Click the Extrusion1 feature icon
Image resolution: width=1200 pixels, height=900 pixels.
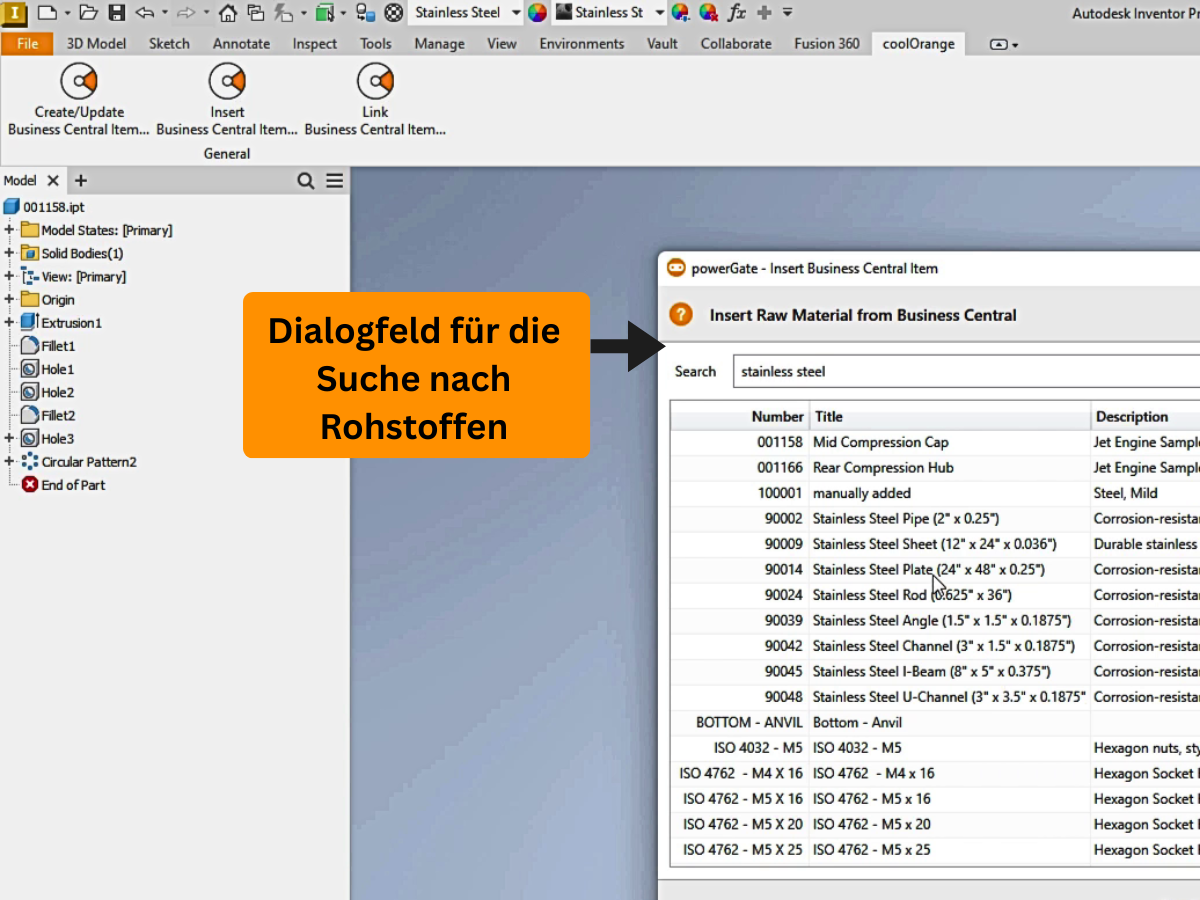coord(30,323)
